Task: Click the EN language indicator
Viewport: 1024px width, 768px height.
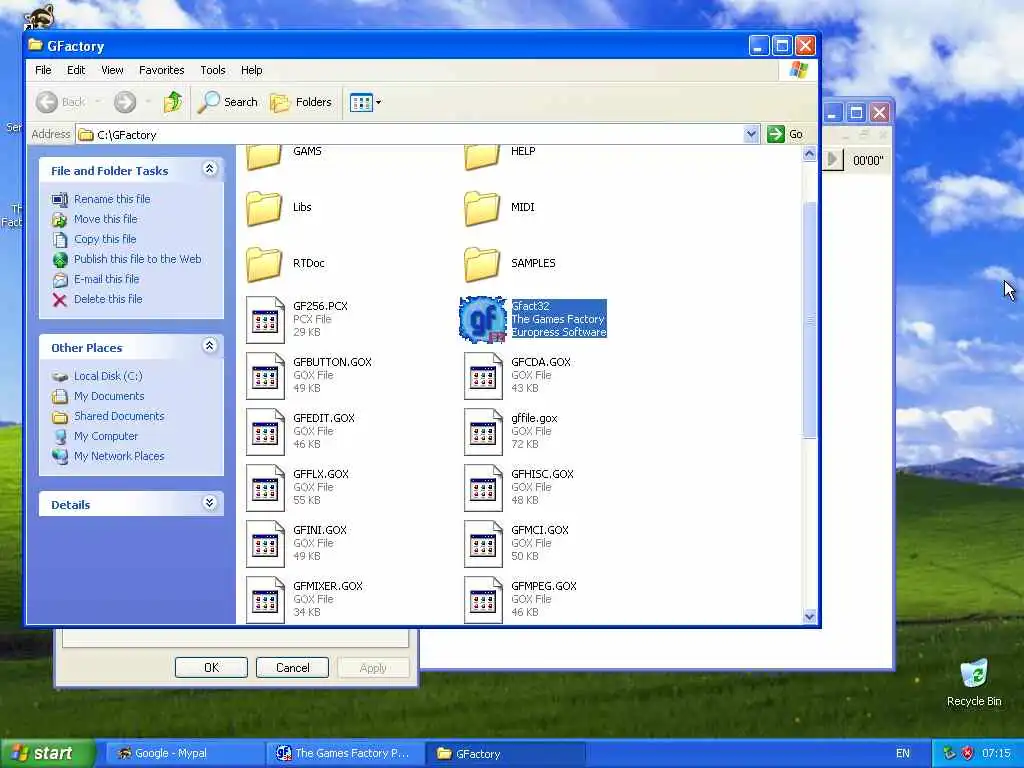Action: click(903, 754)
